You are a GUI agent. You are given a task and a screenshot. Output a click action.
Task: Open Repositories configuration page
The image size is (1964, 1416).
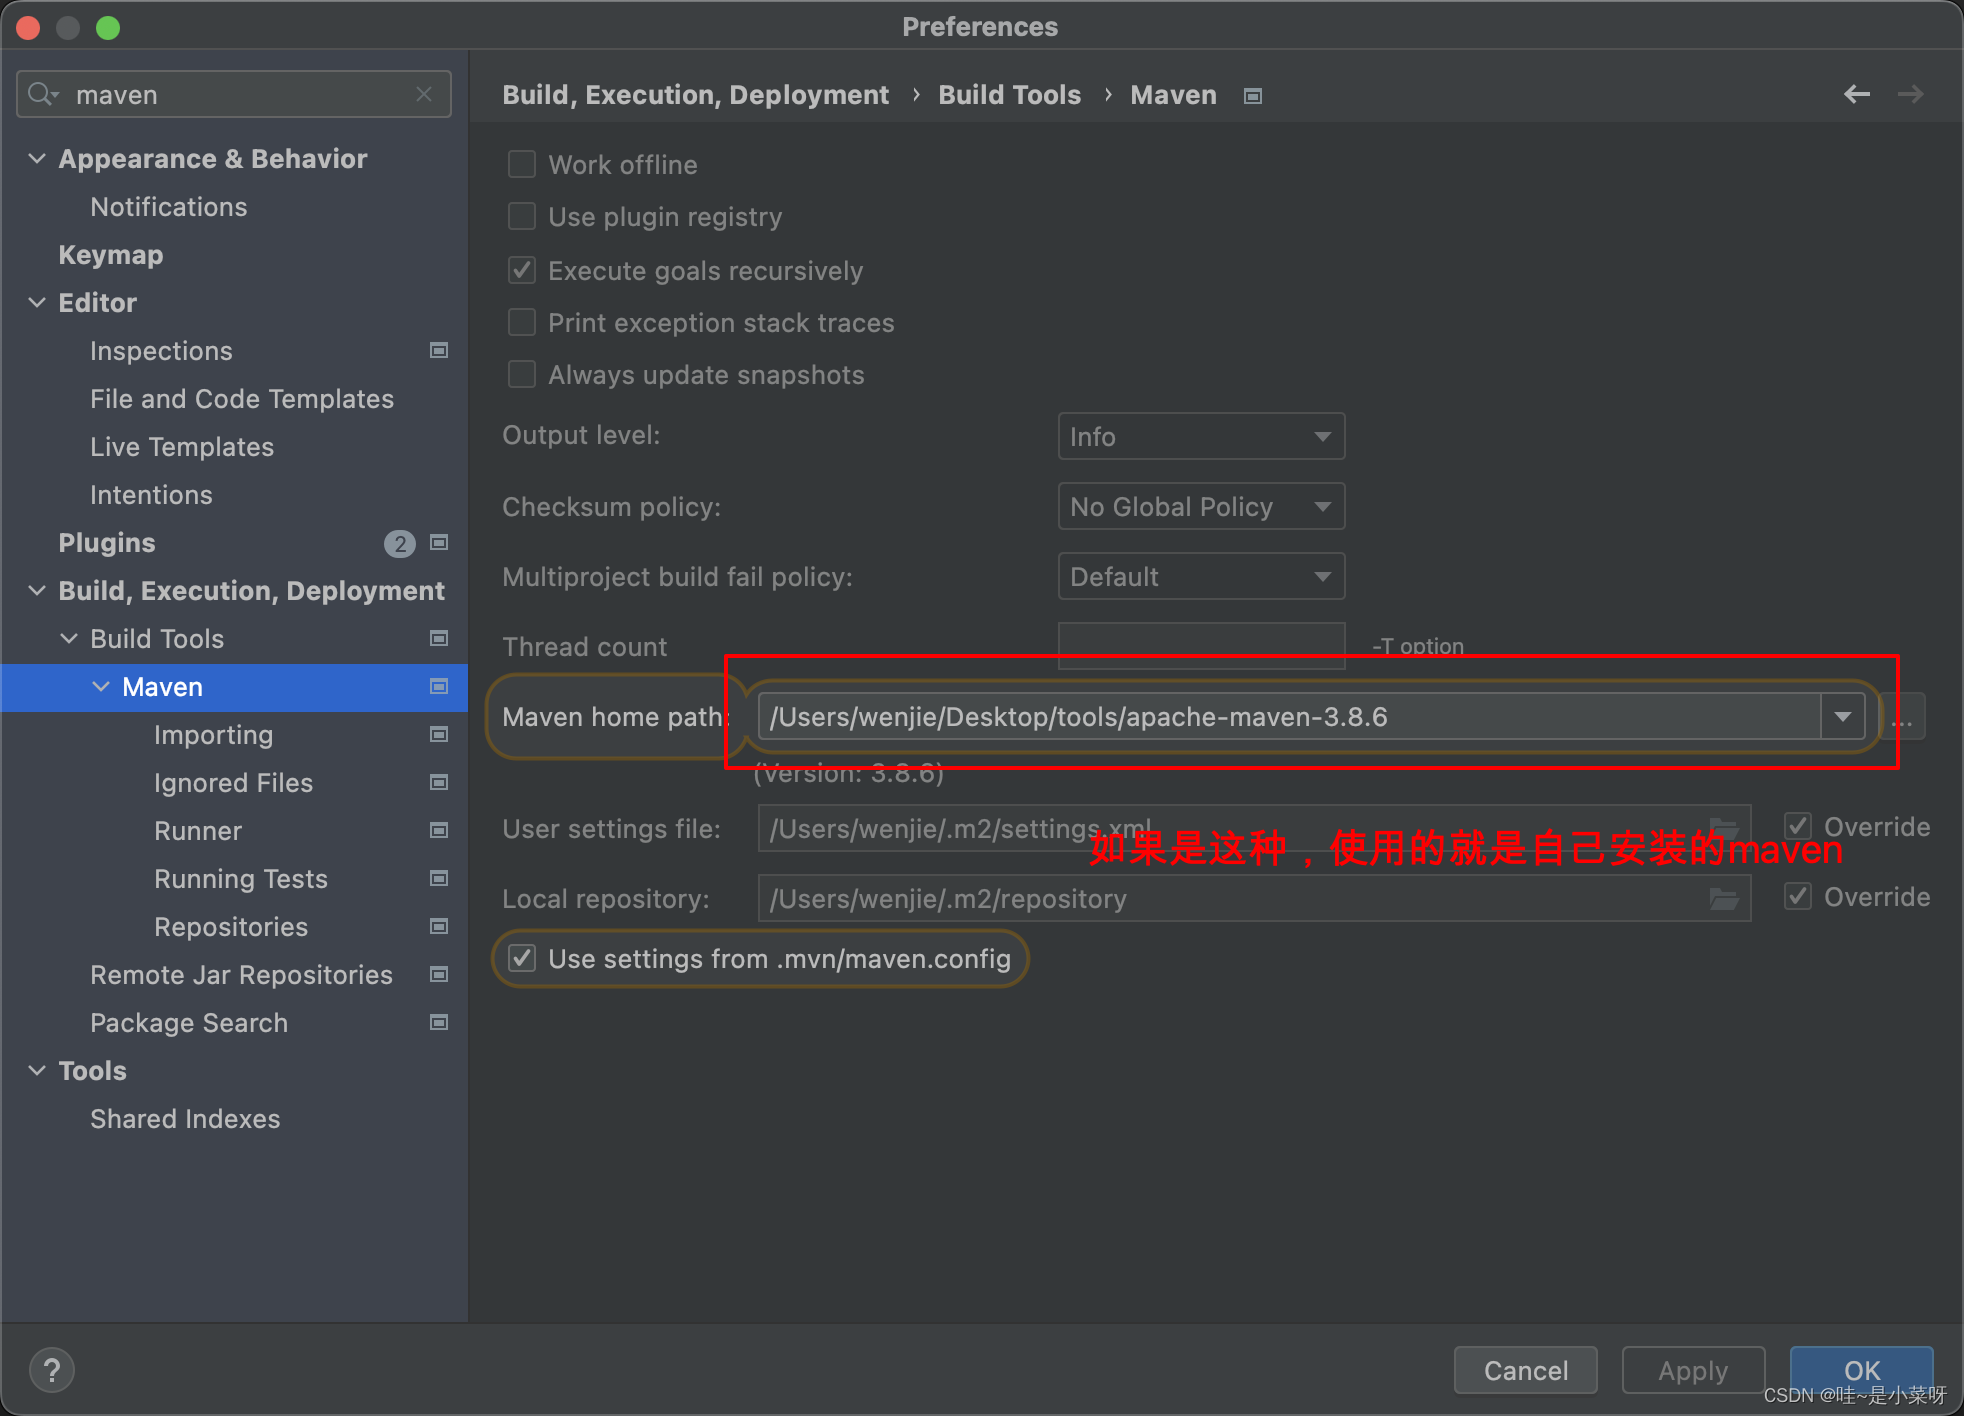pyautogui.click(x=232, y=927)
